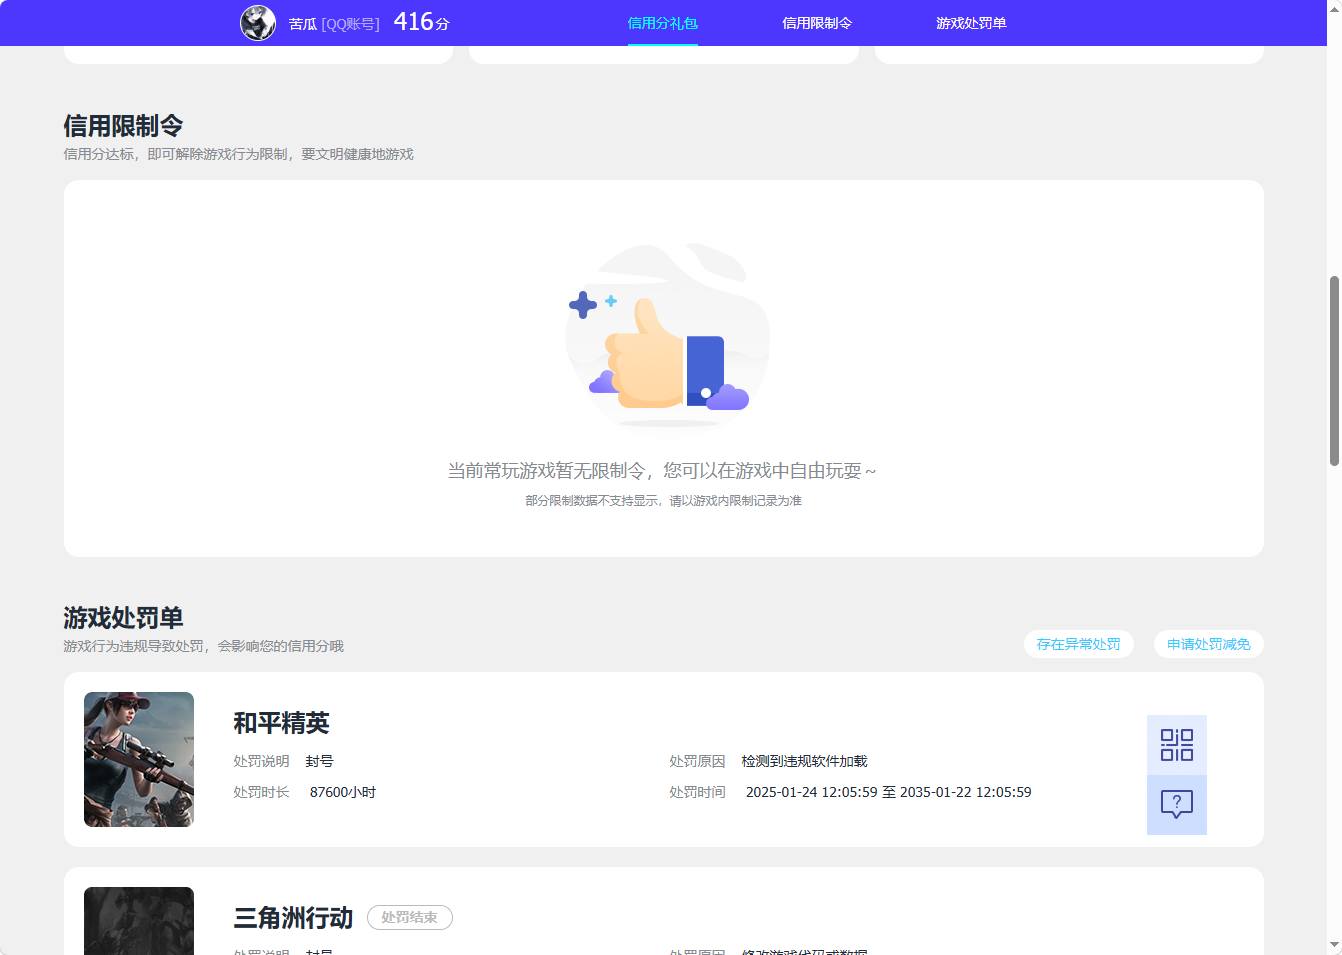
Task: Click the username 苦瓜 [QQ账号]
Action: pos(334,24)
